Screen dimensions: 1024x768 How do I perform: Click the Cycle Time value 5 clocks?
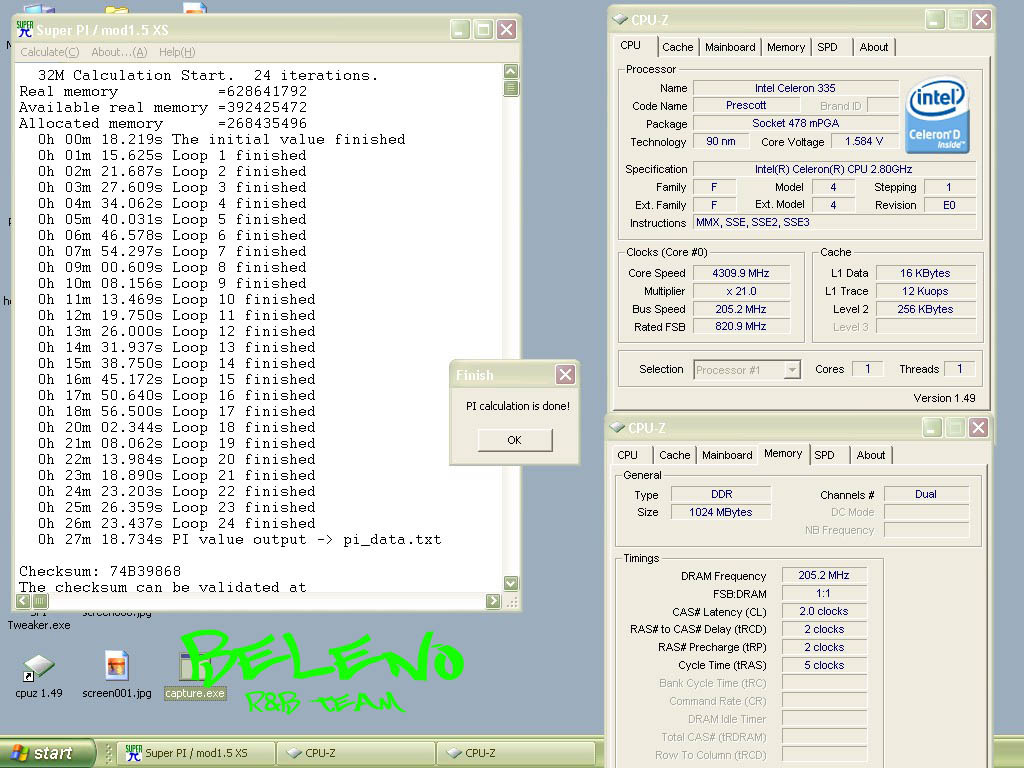824,665
